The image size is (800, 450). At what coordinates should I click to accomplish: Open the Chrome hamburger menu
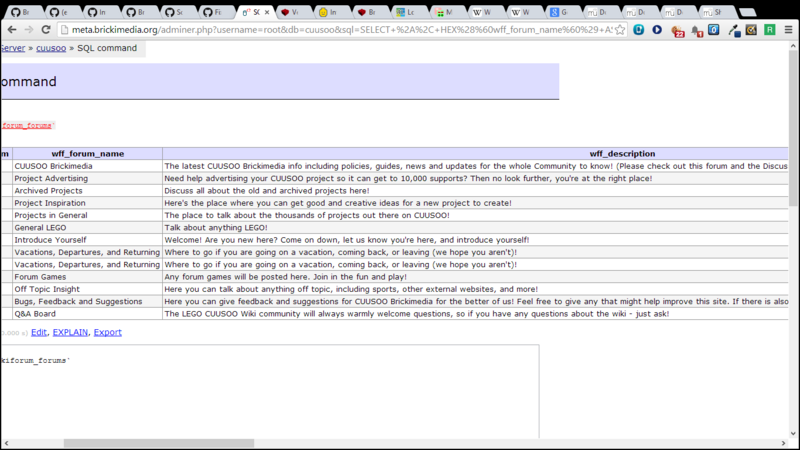click(x=788, y=30)
